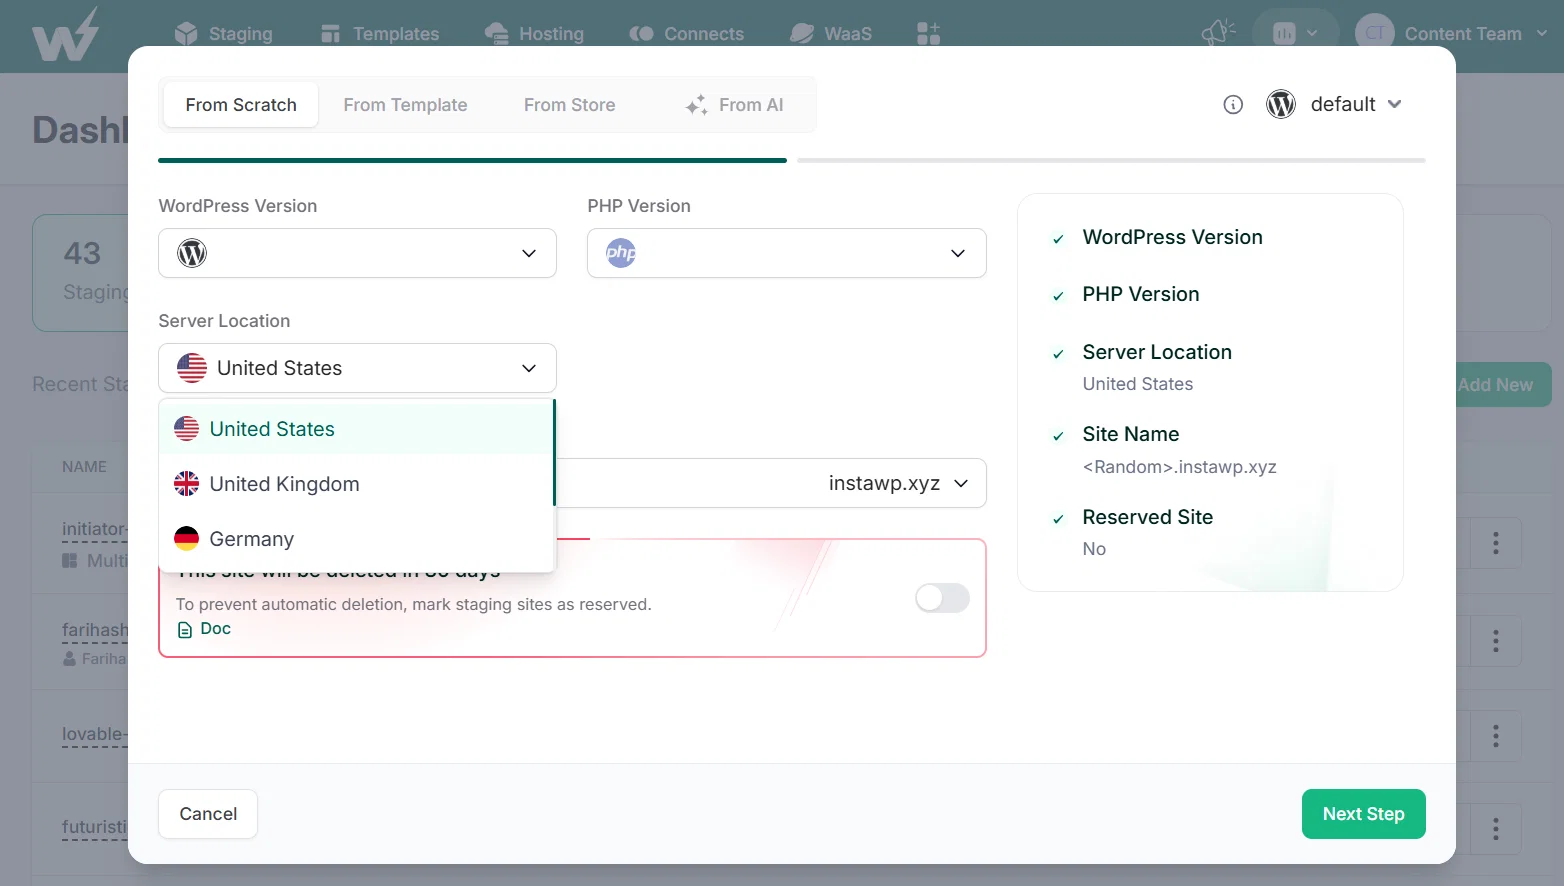Click the InstaWP logo in header

[66, 35]
